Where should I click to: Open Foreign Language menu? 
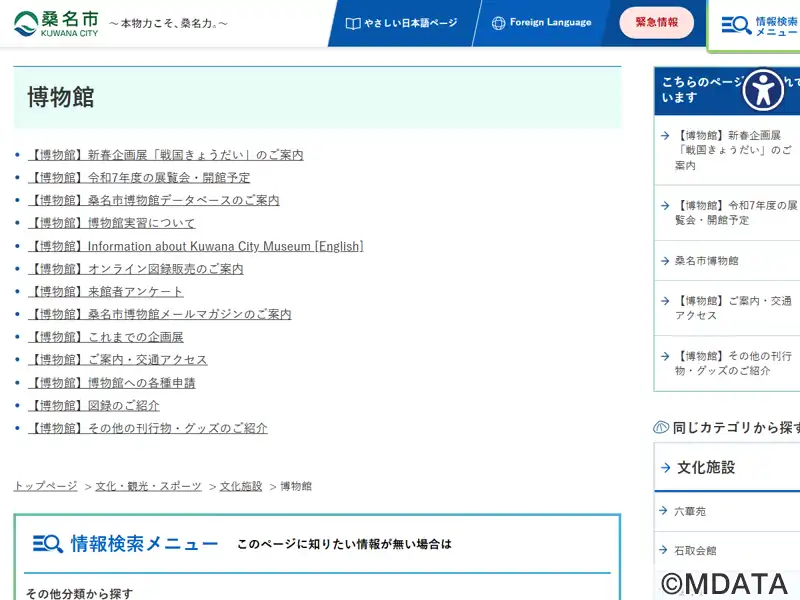coord(541,23)
